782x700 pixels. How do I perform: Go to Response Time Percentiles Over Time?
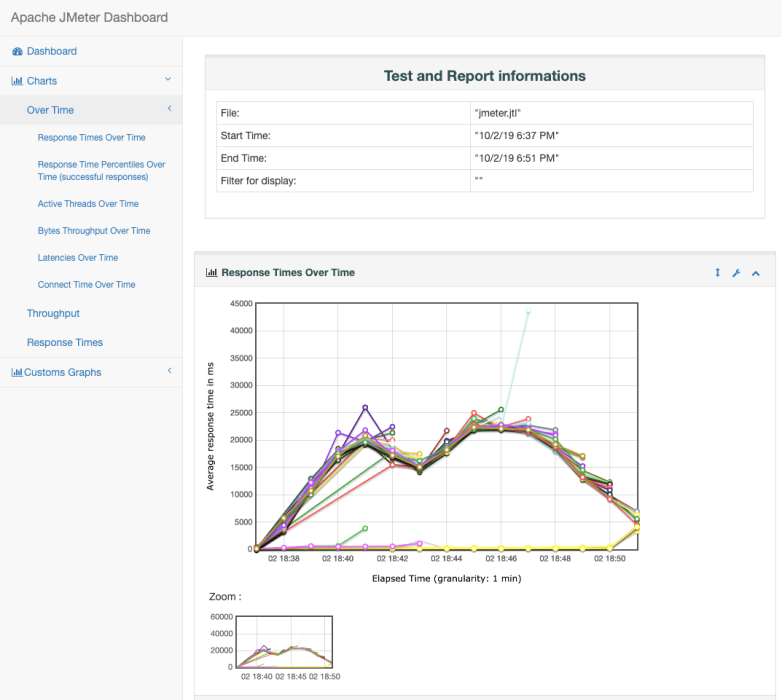point(101,171)
